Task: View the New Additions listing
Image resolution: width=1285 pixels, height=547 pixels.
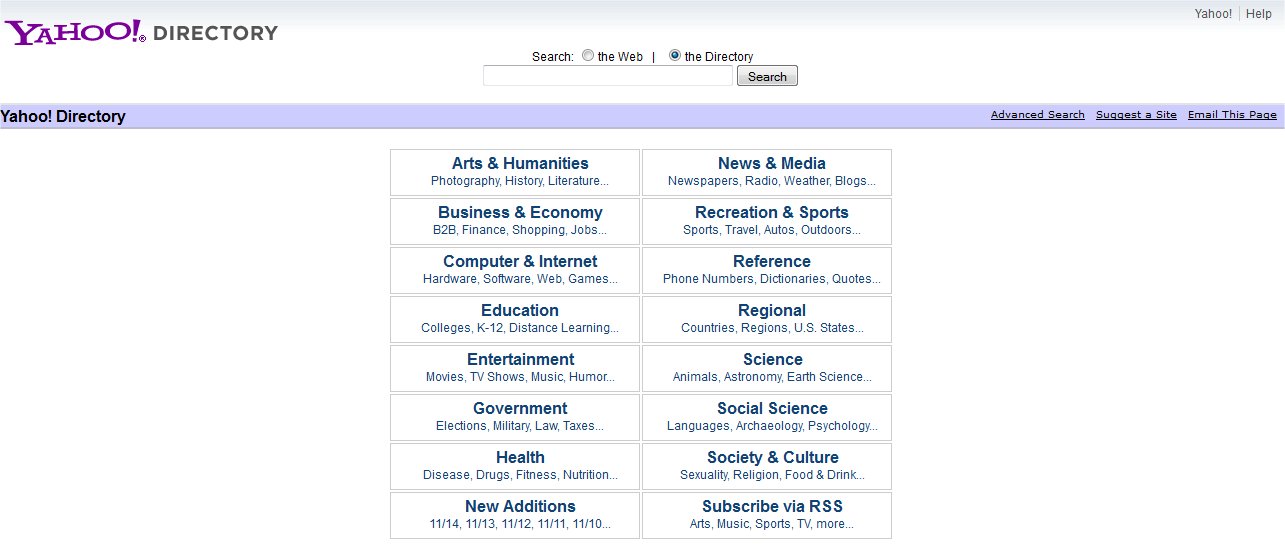Action: tap(520, 507)
